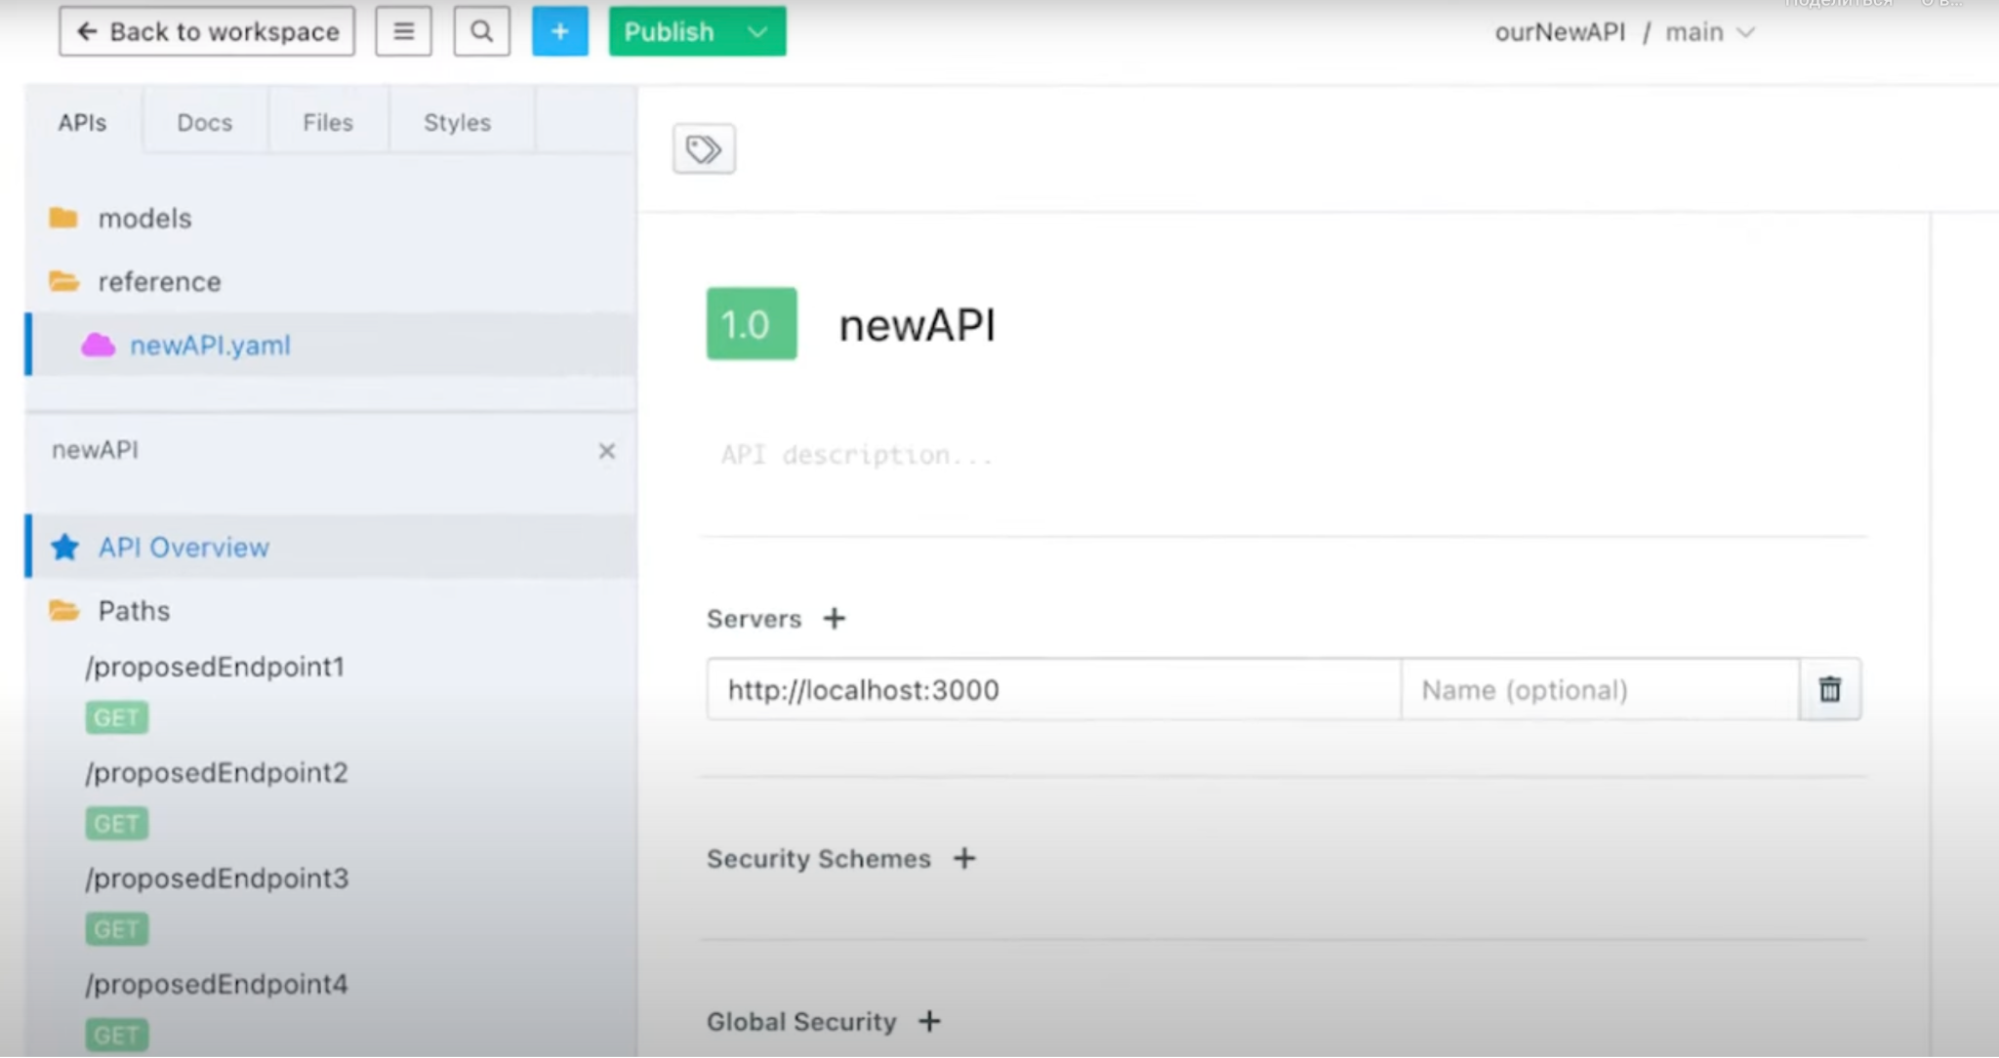Click the green 1.0 version badge
The image size is (1999, 1058).
tap(749, 323)
